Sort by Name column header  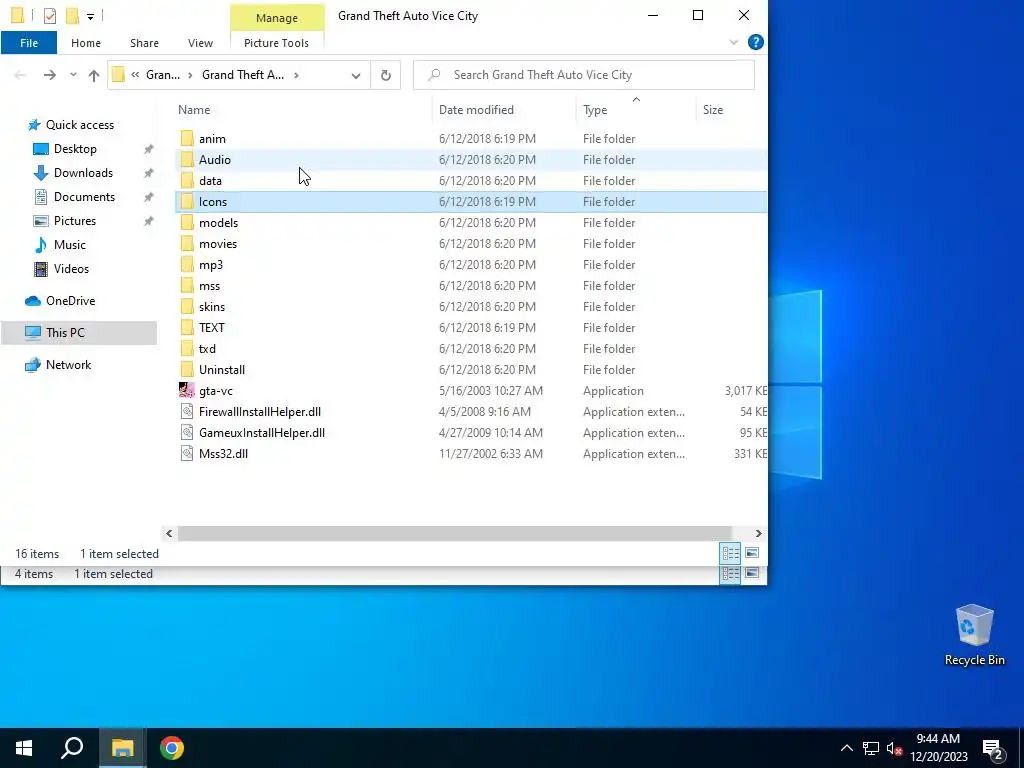pyautogui.click(x=194, y=110)
